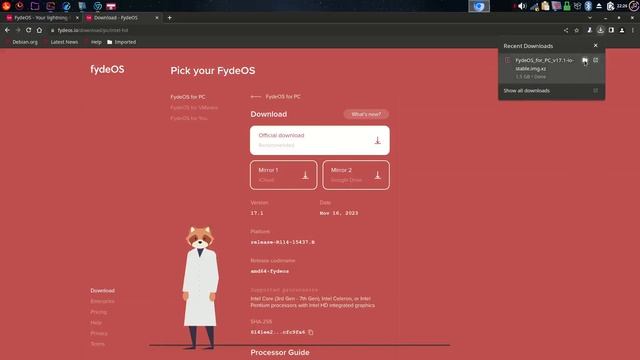This screenshot has width=640, height=360.
Task: Click Show all downloads
Action: click(x=527, y=91)
